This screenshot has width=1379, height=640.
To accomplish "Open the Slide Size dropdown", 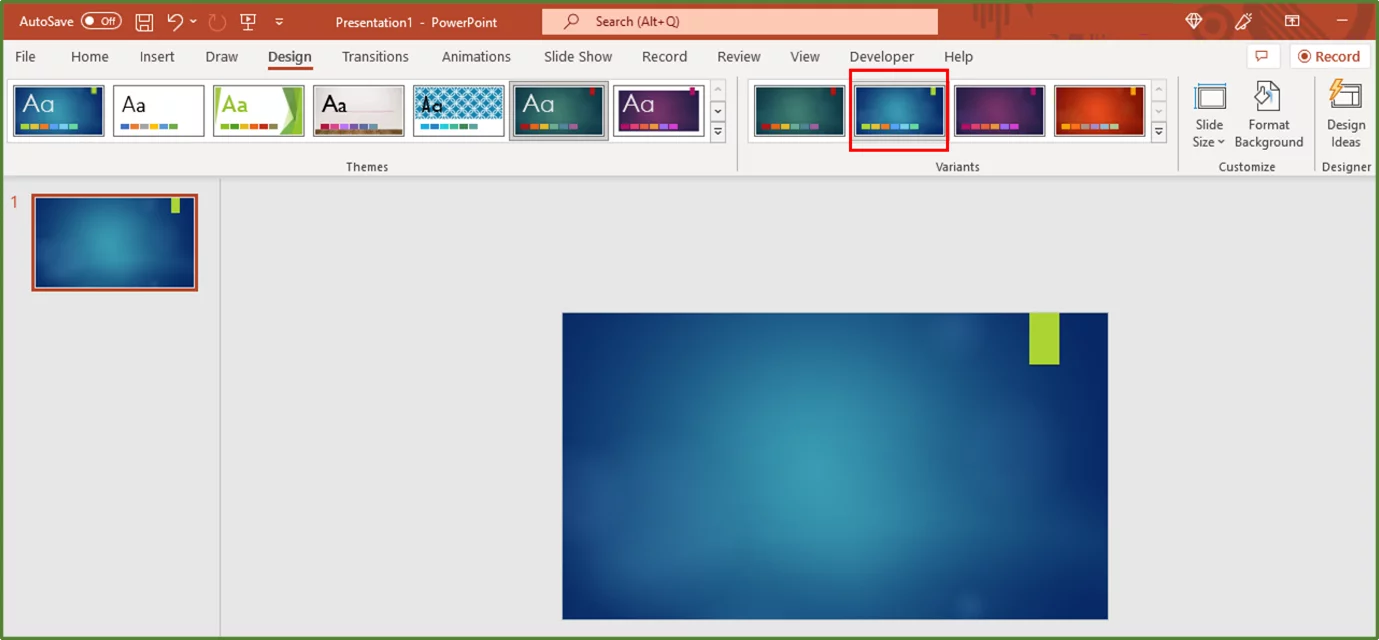I will click(x=1208, y=115).
